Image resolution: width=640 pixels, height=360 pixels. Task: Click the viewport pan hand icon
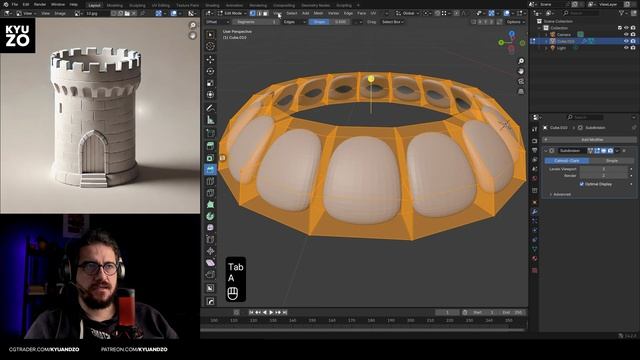[521, 71]
